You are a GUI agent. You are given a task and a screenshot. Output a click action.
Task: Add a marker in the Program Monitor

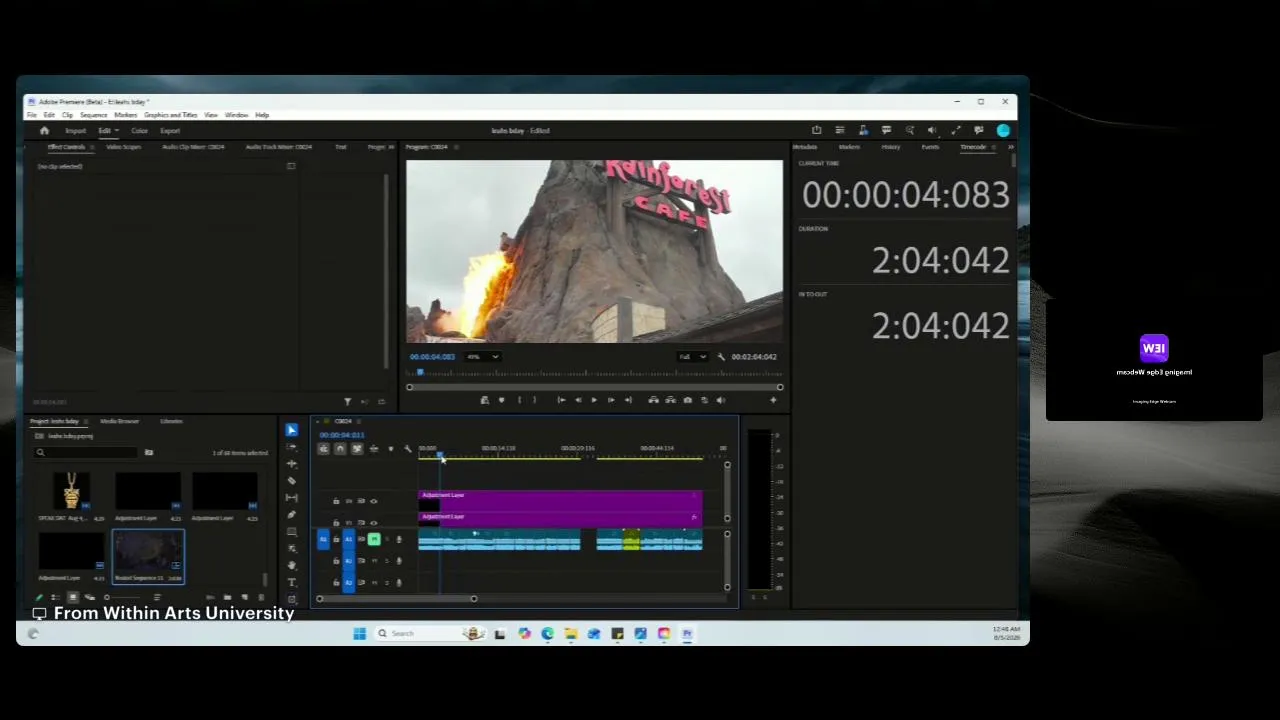click(x=501, y=400)
